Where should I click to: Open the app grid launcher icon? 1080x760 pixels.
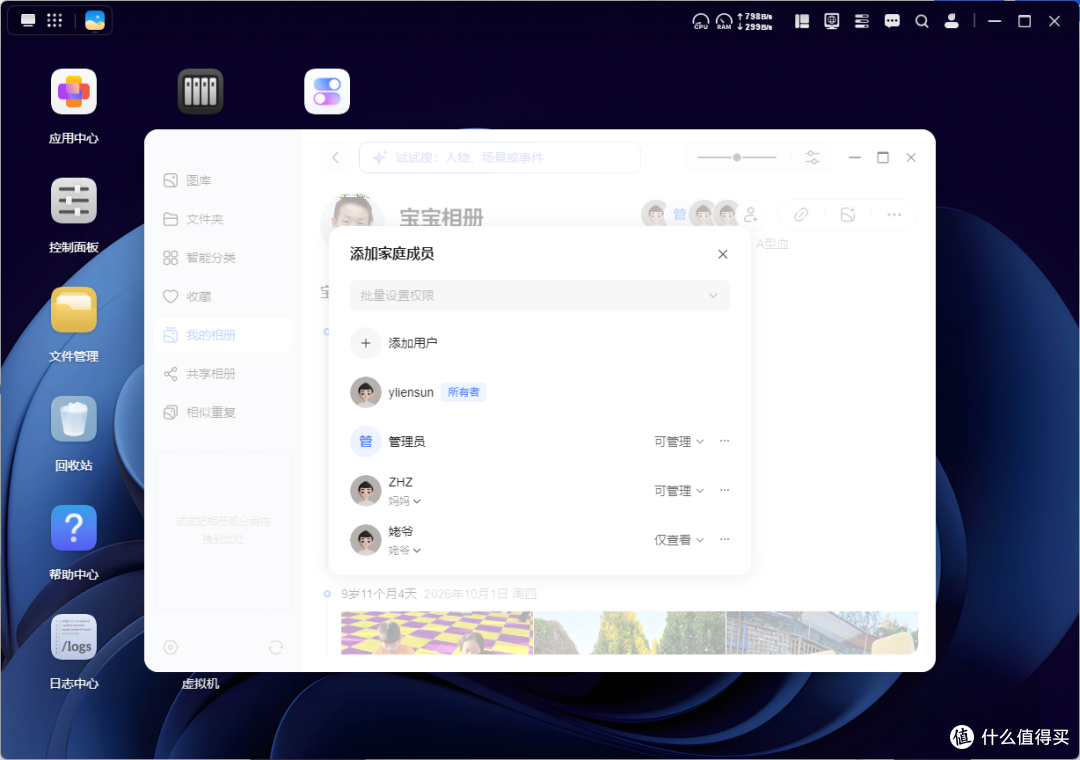tap(54, 21)
